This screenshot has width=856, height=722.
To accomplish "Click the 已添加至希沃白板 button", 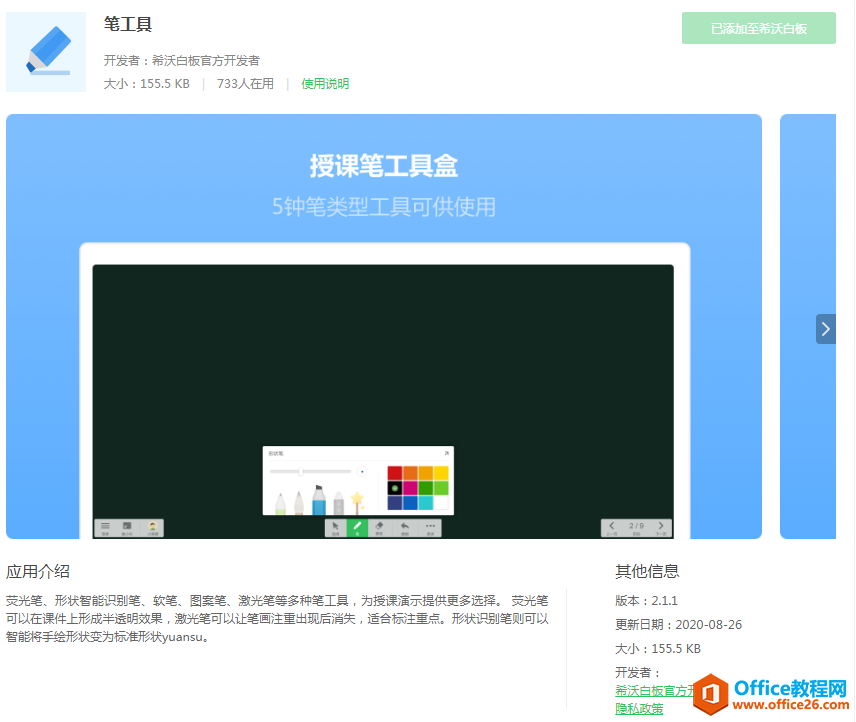I will pos(758,29).
